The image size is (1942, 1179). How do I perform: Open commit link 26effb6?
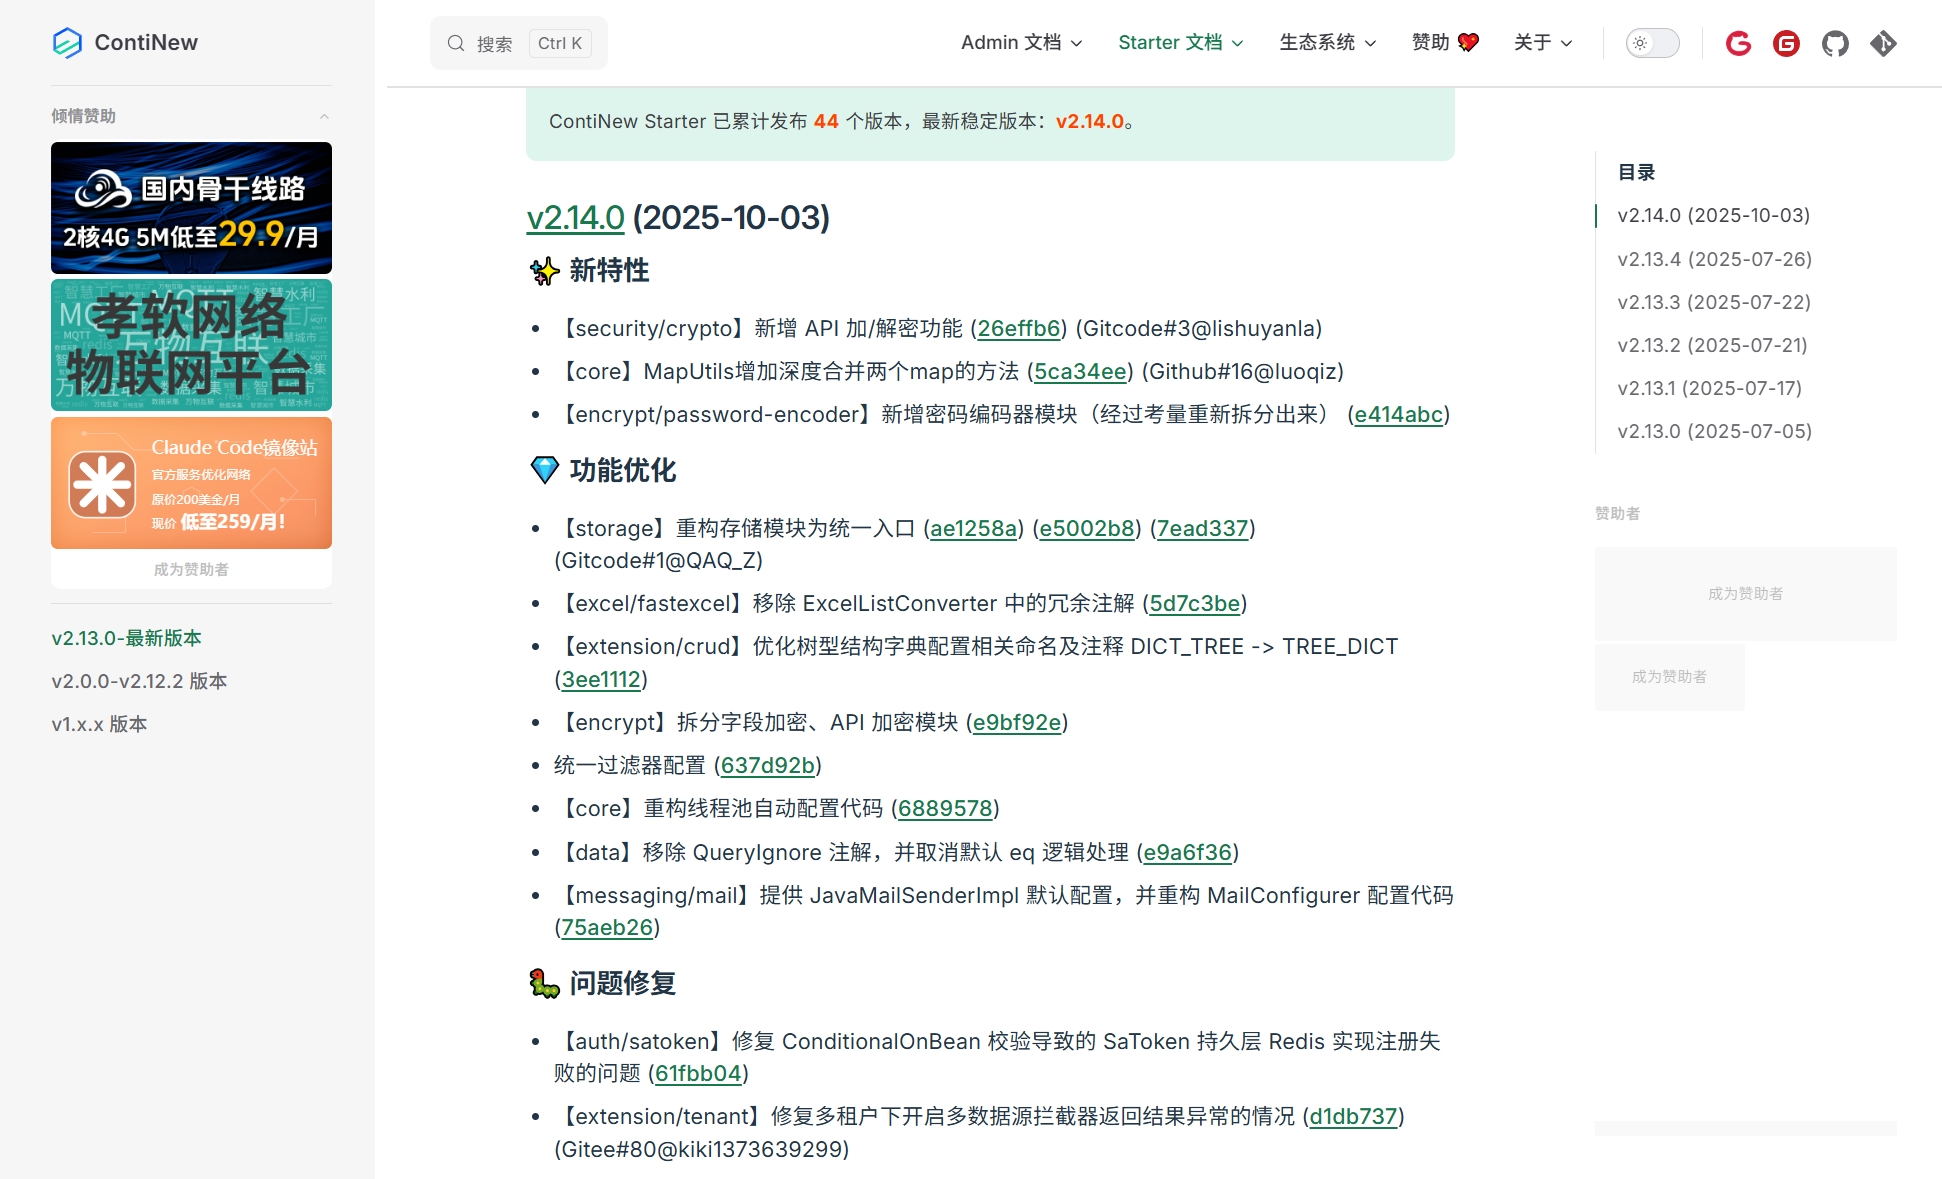pyautogui.click(x=1018, y=328)
